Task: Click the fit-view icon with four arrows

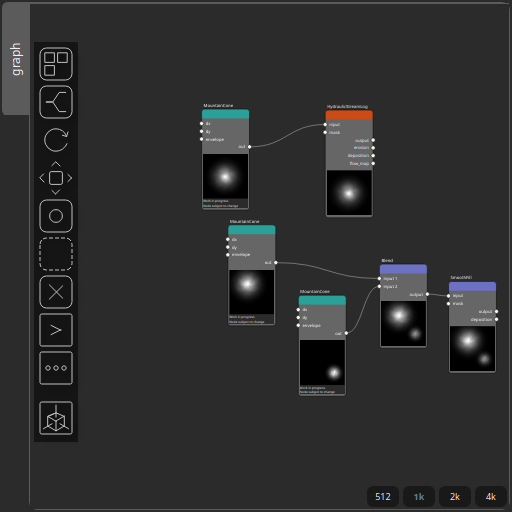Action: click(56, 178)
